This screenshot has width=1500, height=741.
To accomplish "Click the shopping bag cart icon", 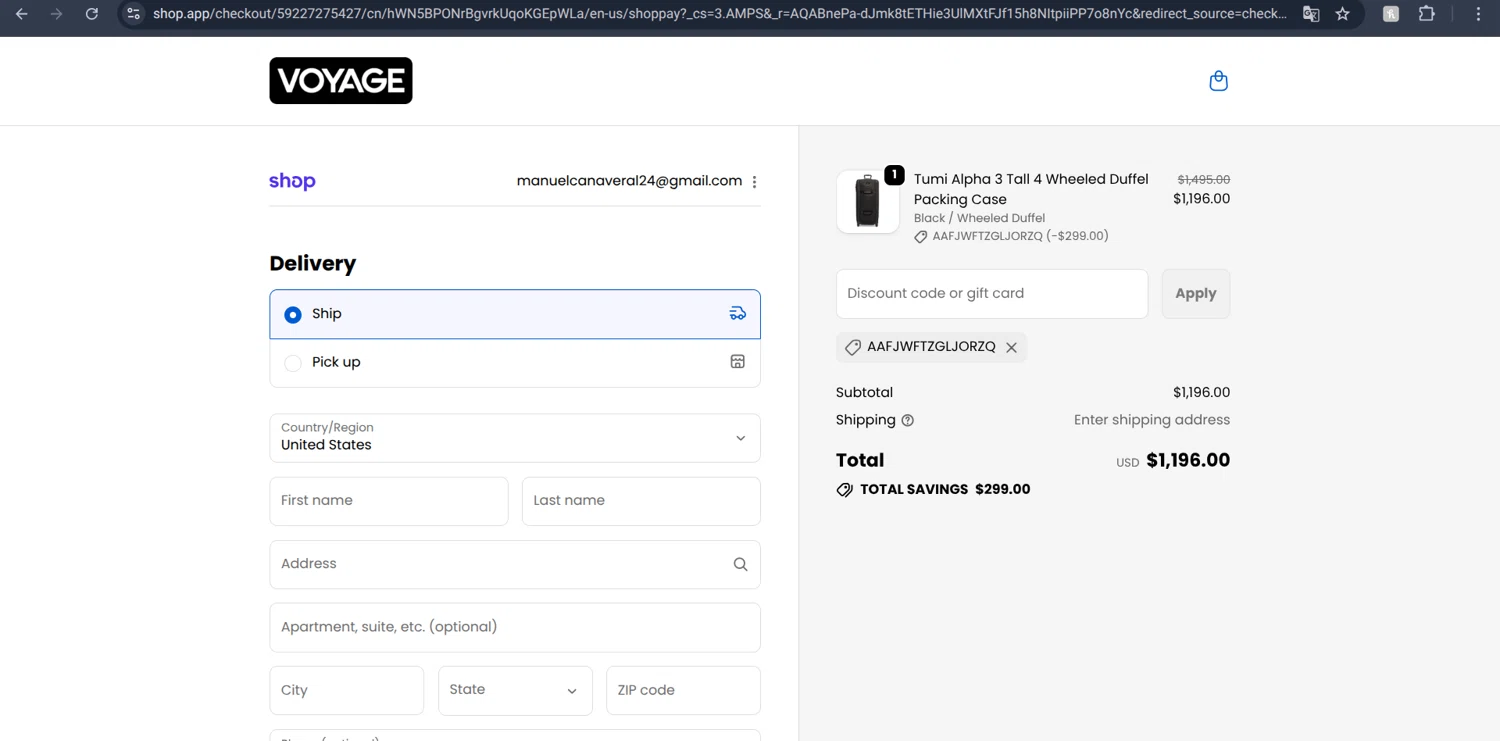I will [1218, 81].
